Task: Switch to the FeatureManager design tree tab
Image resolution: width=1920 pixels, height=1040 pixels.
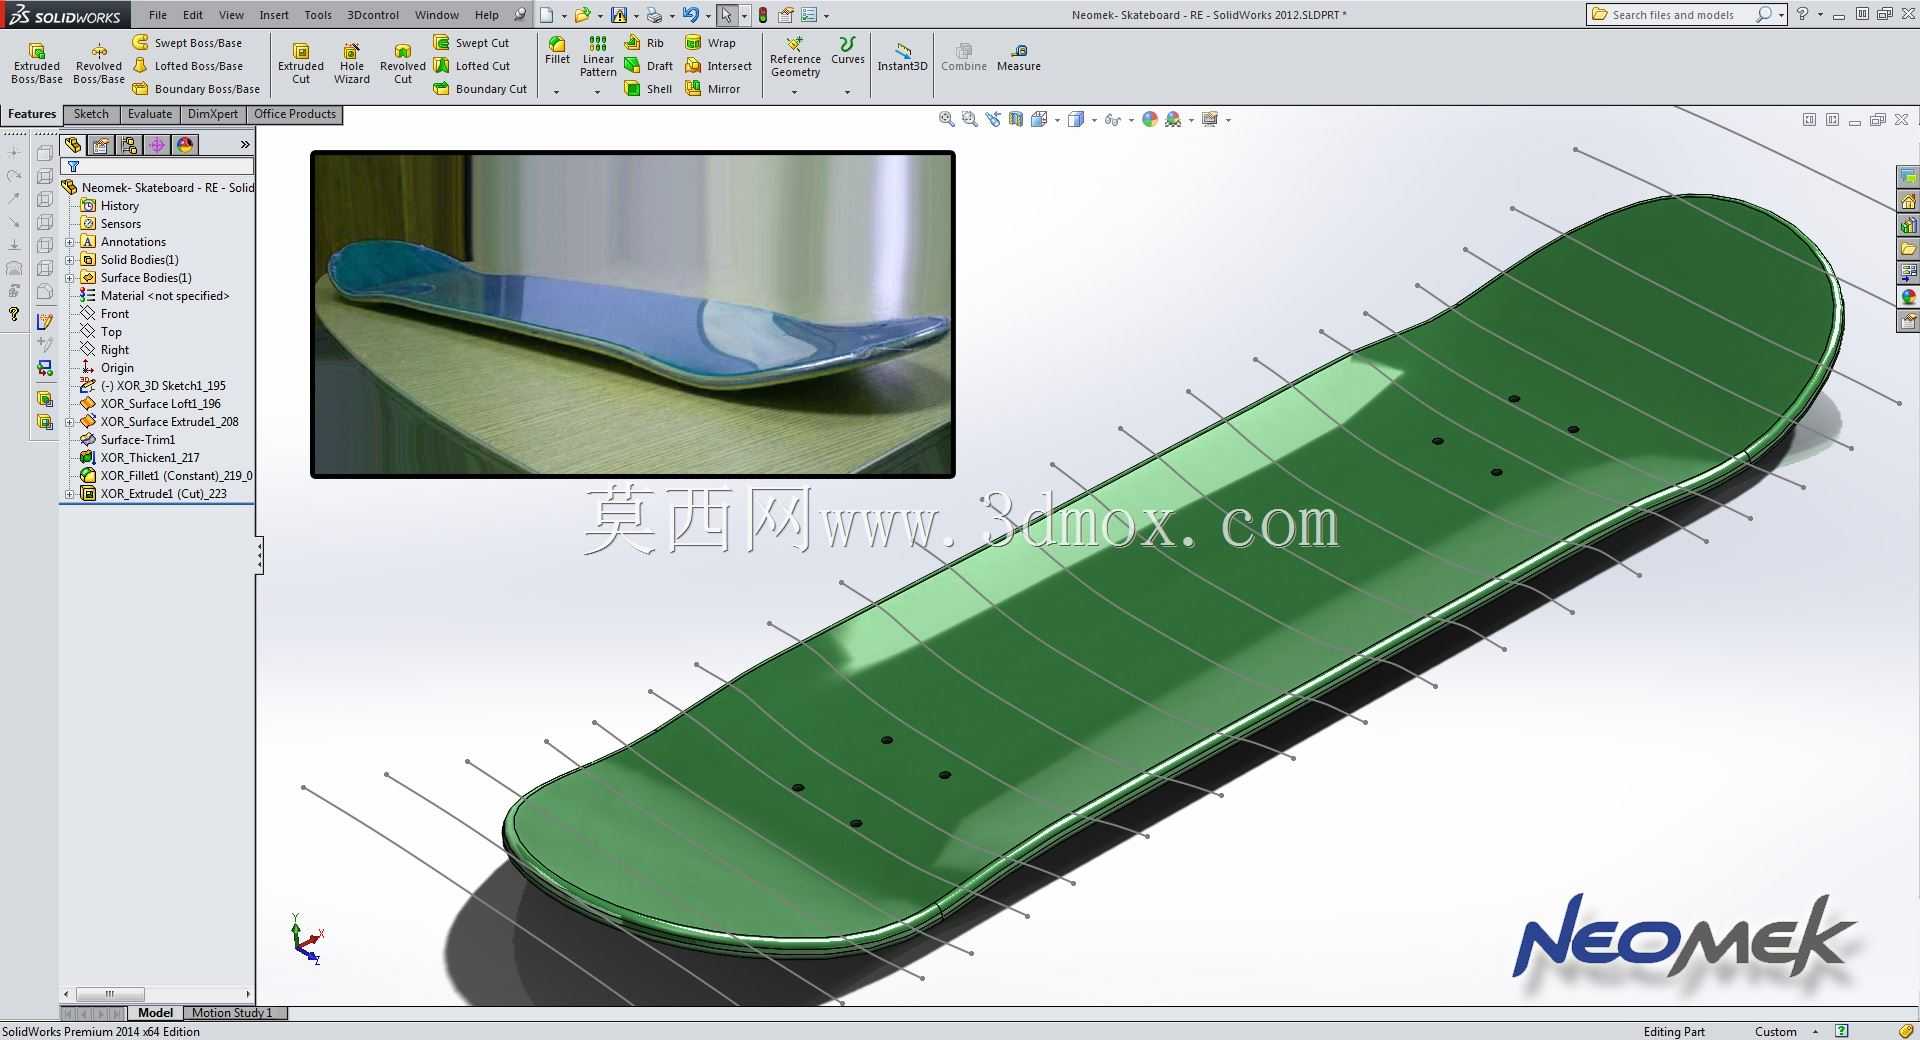Action: 73,145
